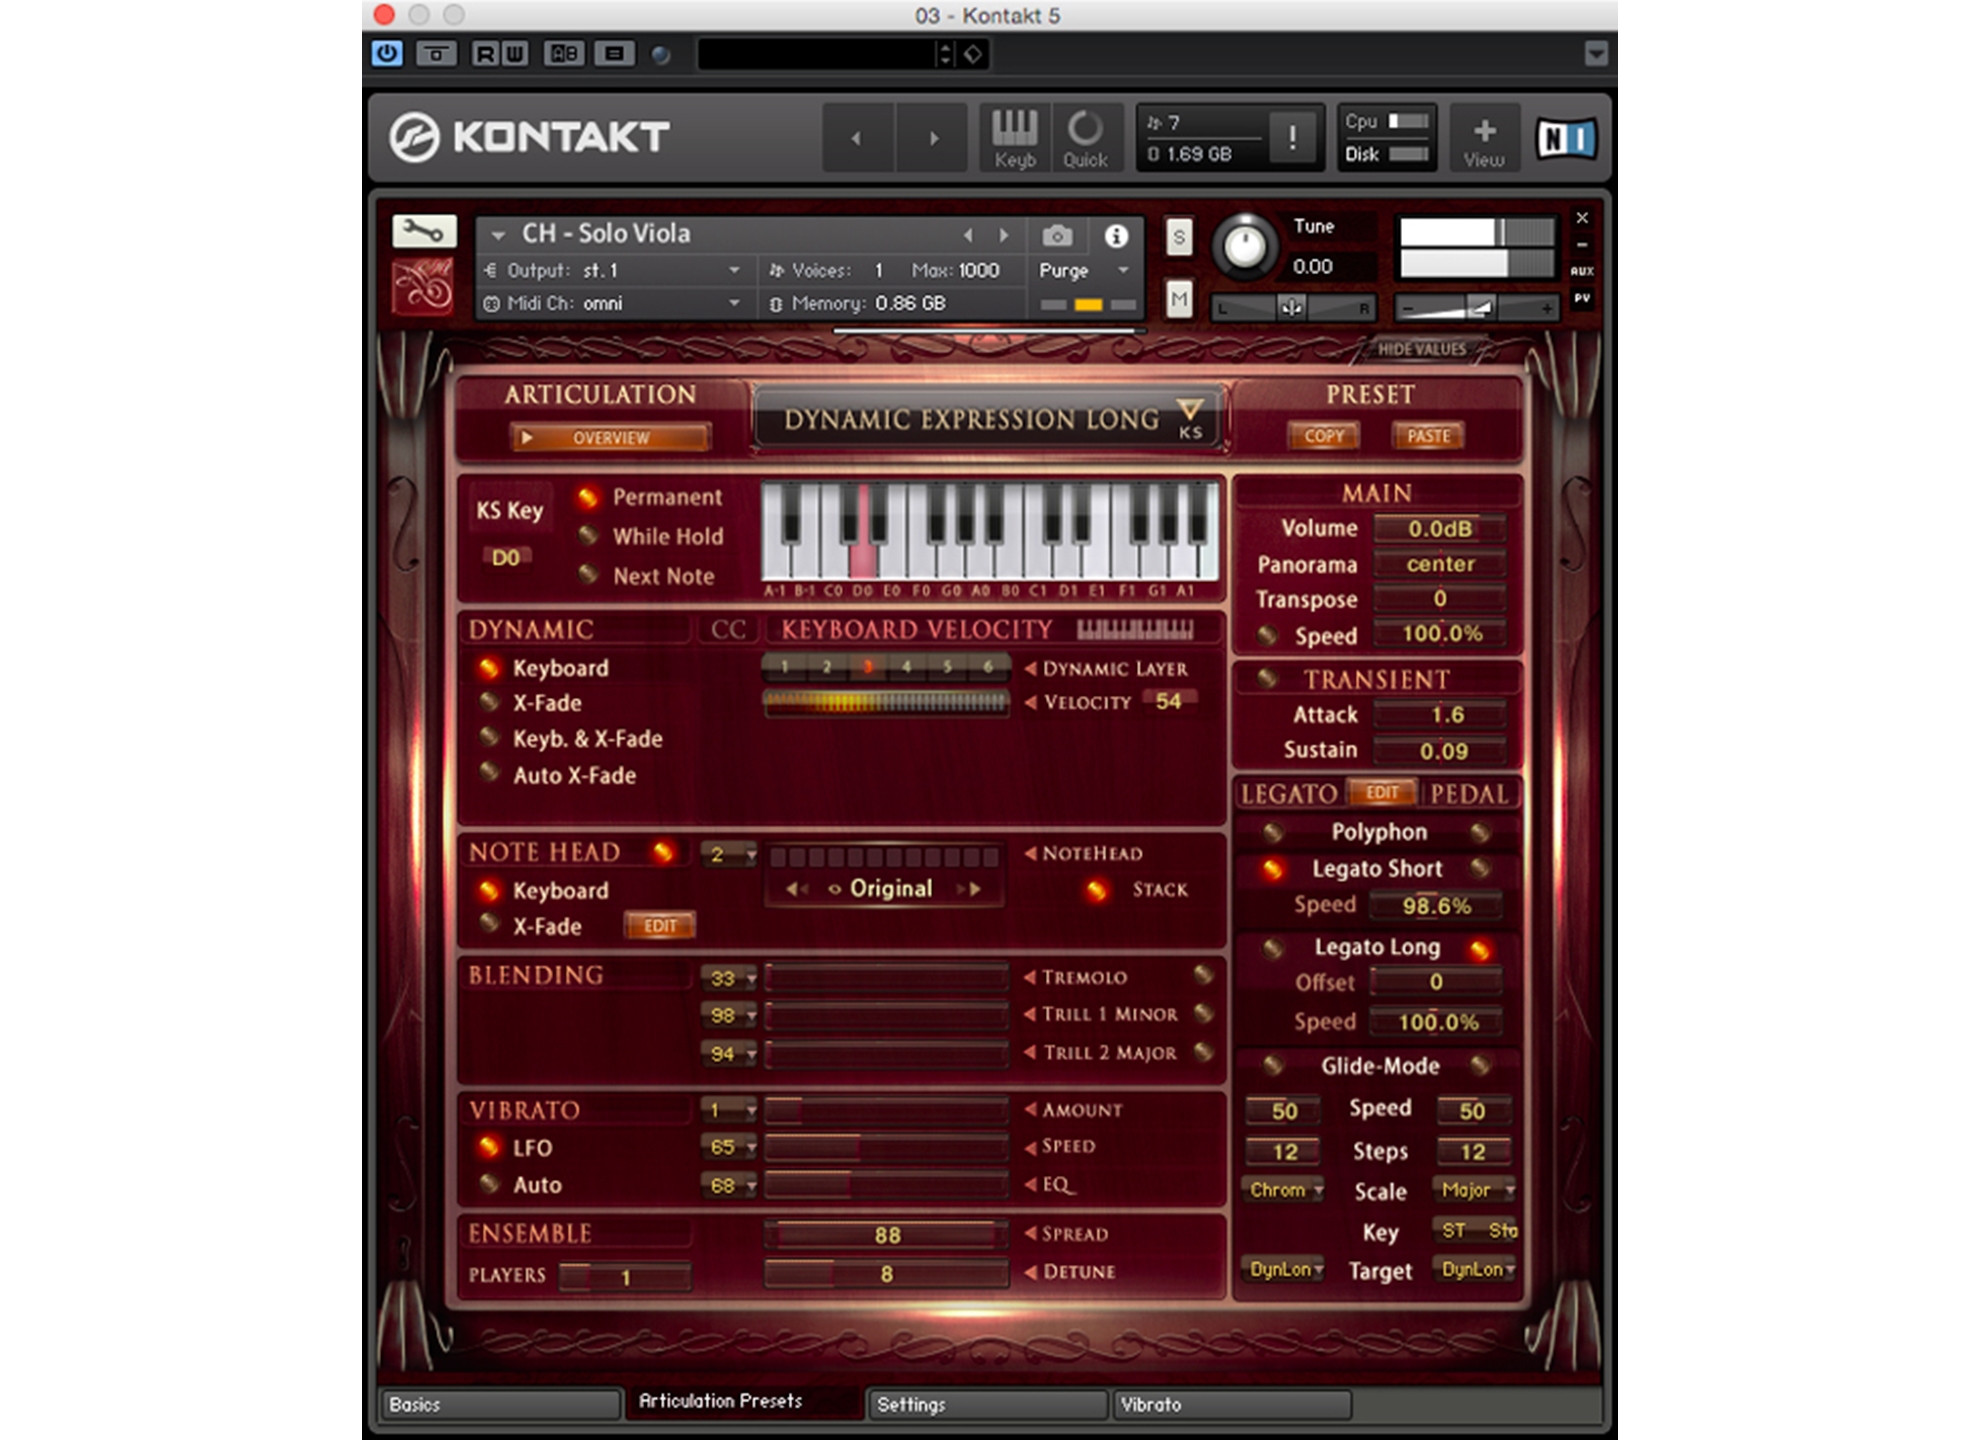Toggle the Stack option
1980x1440 pixels.
click(x=1096, y=889)
